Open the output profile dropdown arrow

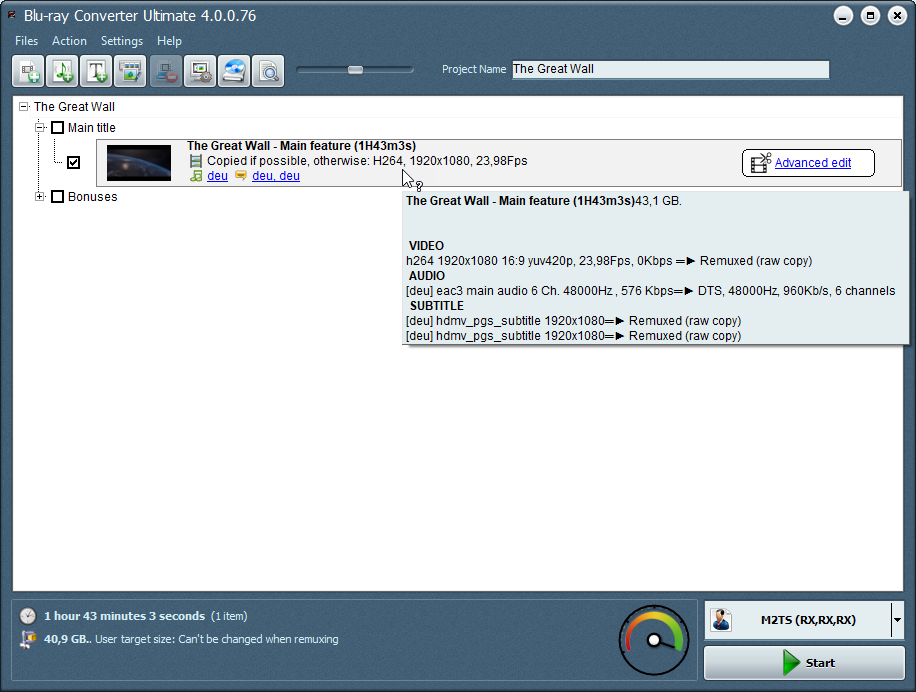coord(897,620)
